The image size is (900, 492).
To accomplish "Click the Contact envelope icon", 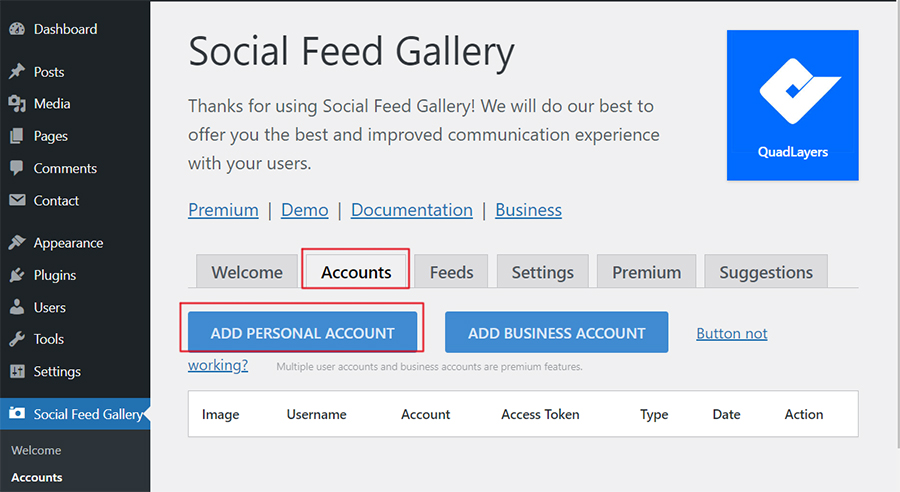I will click(x=17, y=200).
